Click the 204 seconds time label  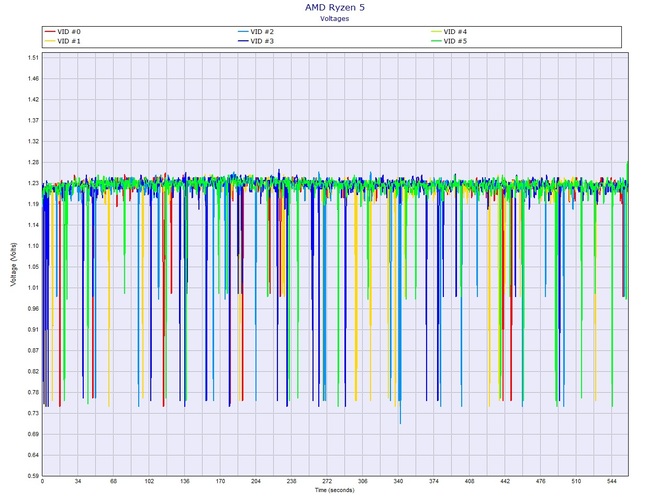pyautogui.click(x=256, y=481)
